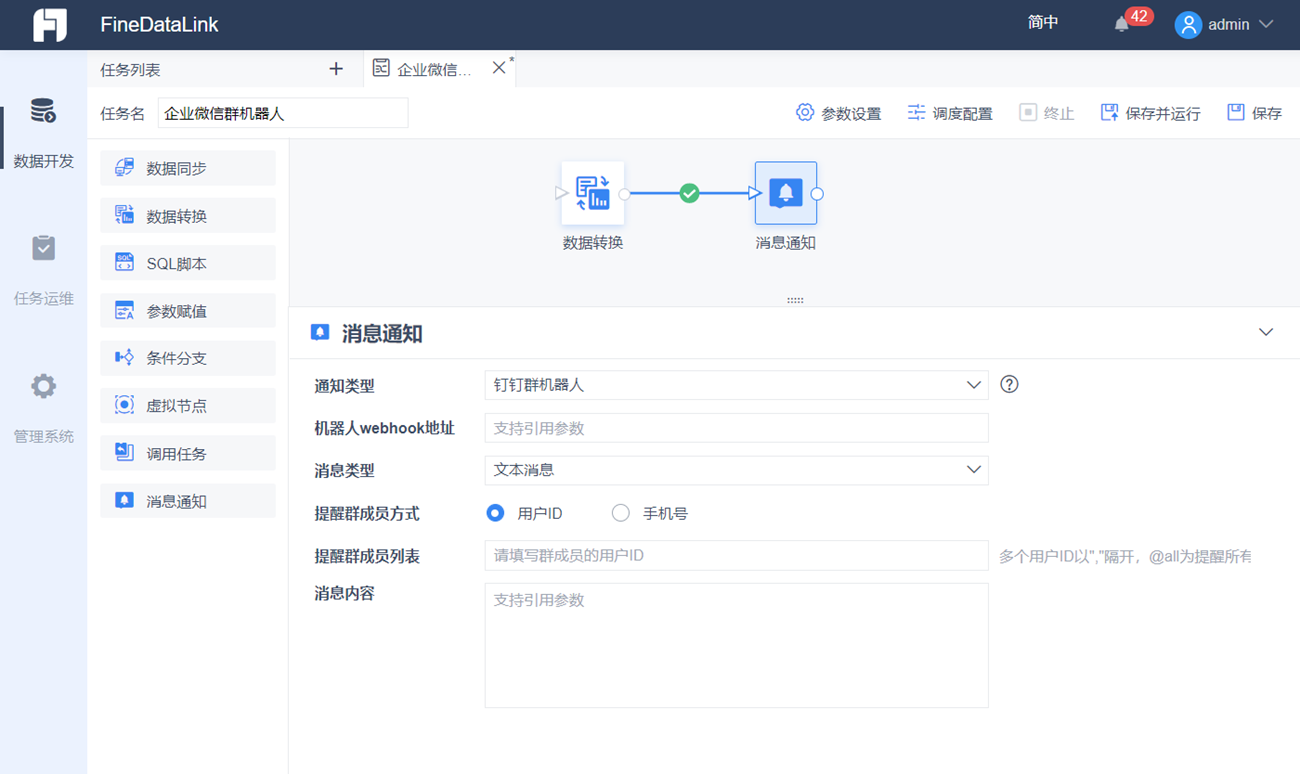Click the 数据同步 palette label
1300x774 pixels.
pos(177,169)
